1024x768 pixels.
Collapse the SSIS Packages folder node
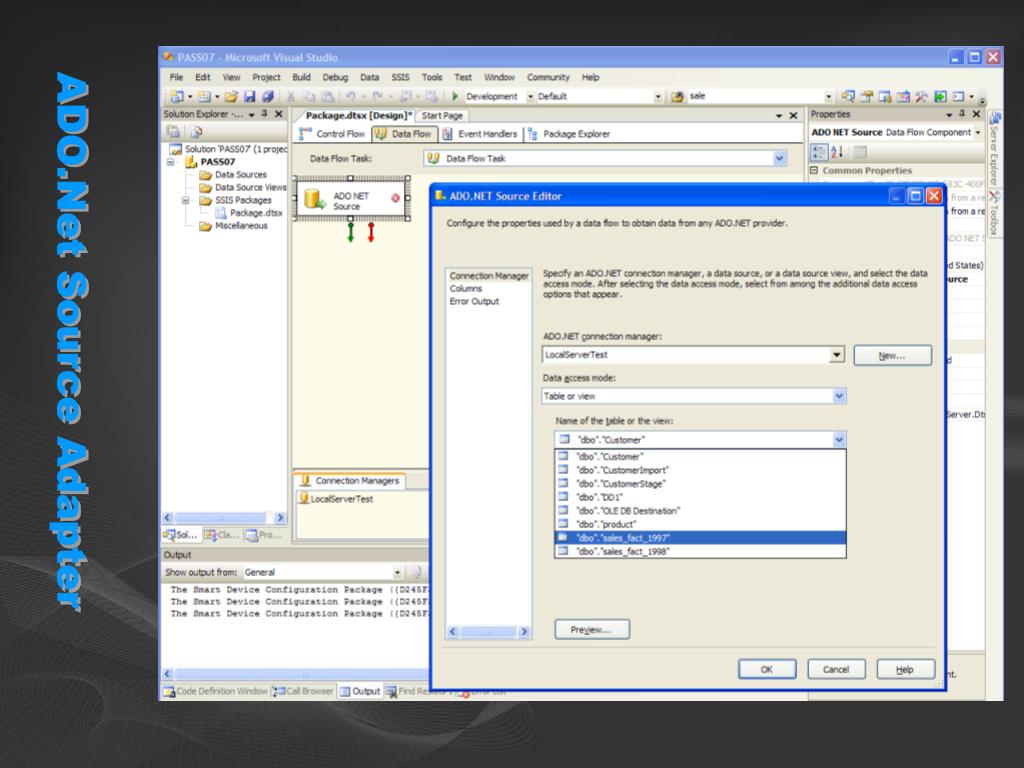click(185, 200)
